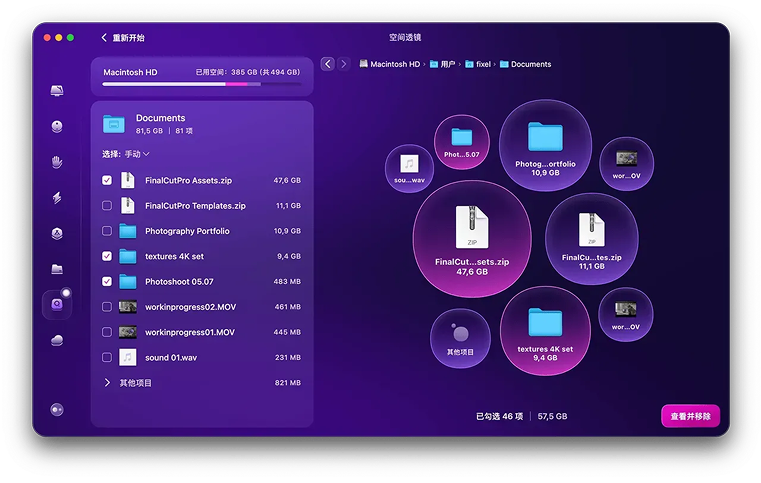
Task: Check workinprogress02.MOV checkbox
Action: tap(107, 307)
